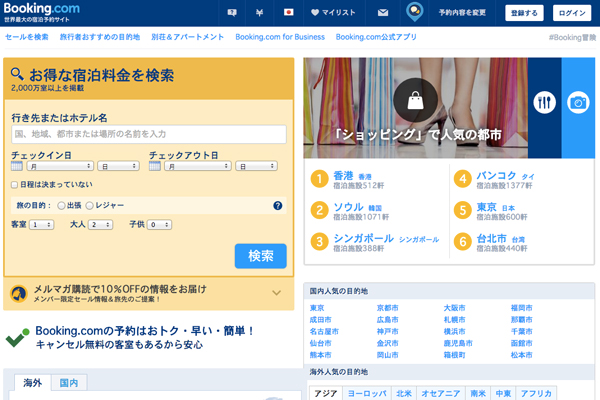Image resolution: width=600 pixels, height=400 pixels.
Task: Open セールを検索 link
Action: pos(27,37)
